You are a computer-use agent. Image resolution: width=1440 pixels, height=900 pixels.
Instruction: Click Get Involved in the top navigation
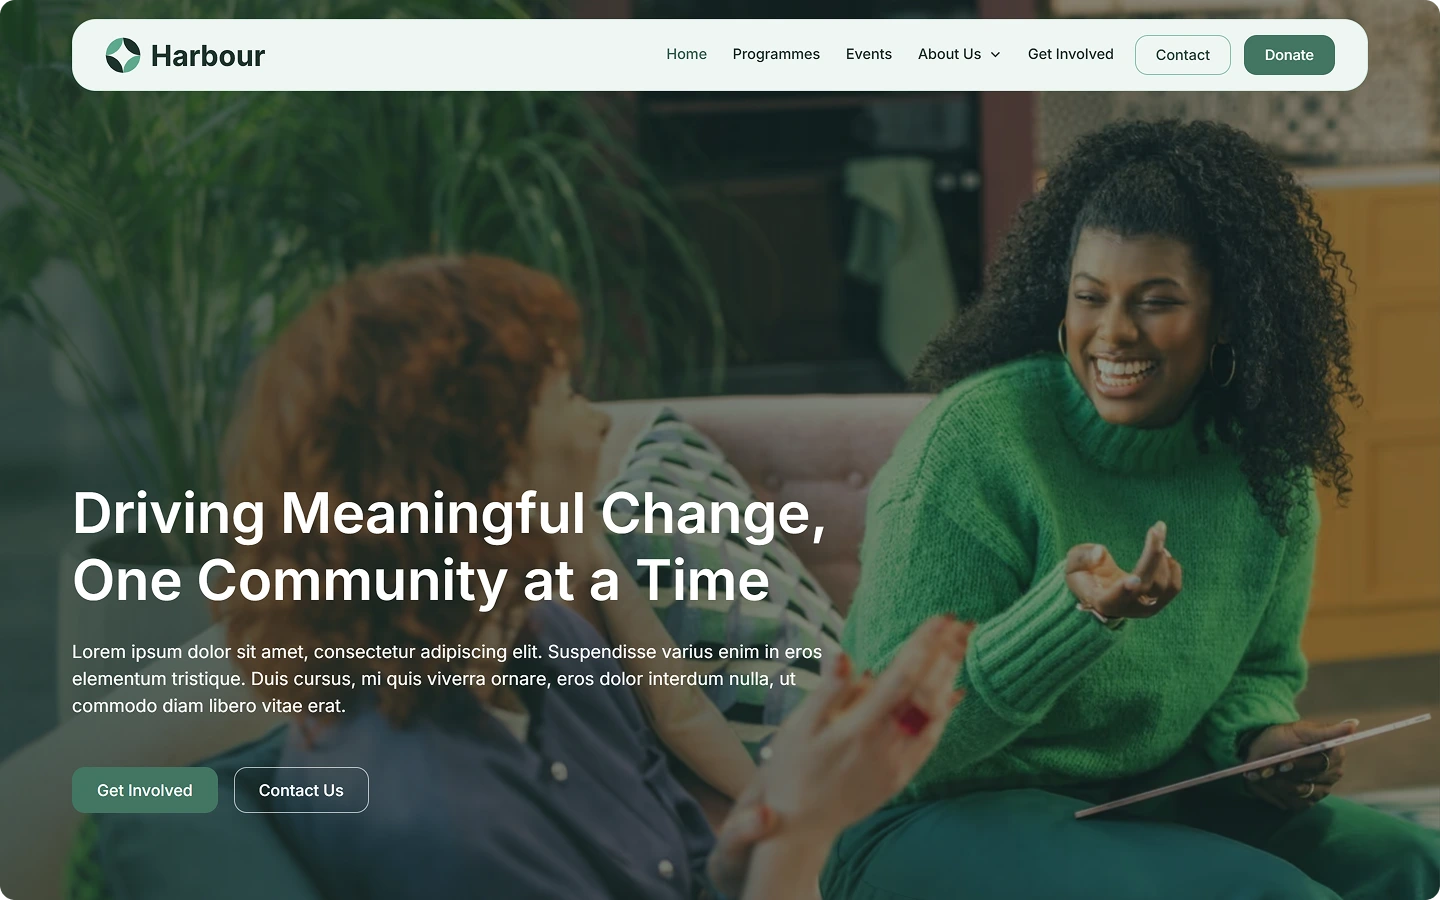pos(1070,54)
